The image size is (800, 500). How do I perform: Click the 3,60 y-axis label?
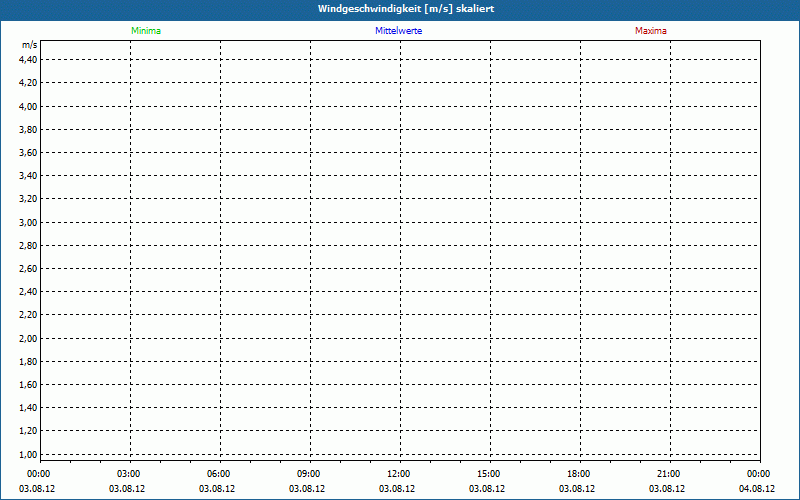28,153
